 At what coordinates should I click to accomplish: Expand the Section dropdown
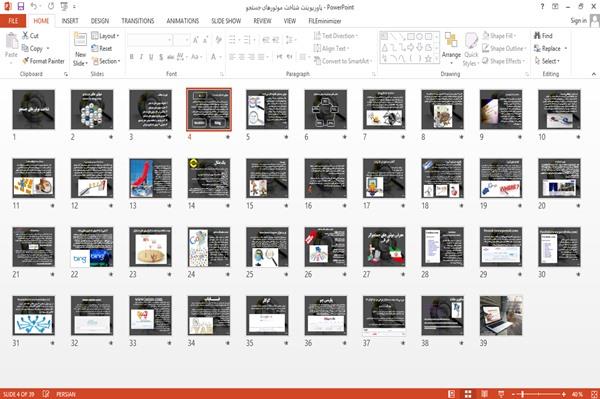coord(106,61)
